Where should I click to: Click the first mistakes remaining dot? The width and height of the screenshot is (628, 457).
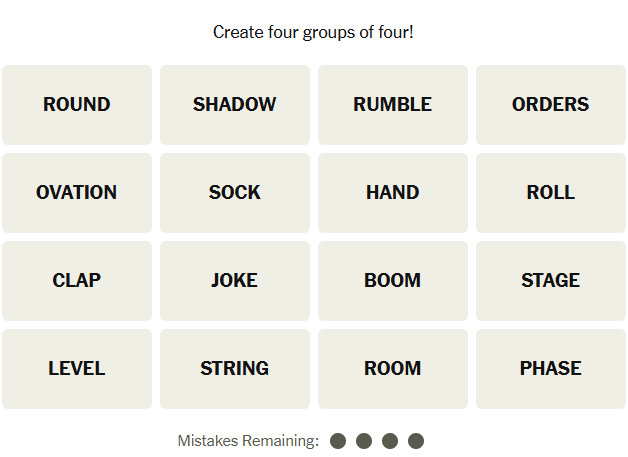point(338,441)
